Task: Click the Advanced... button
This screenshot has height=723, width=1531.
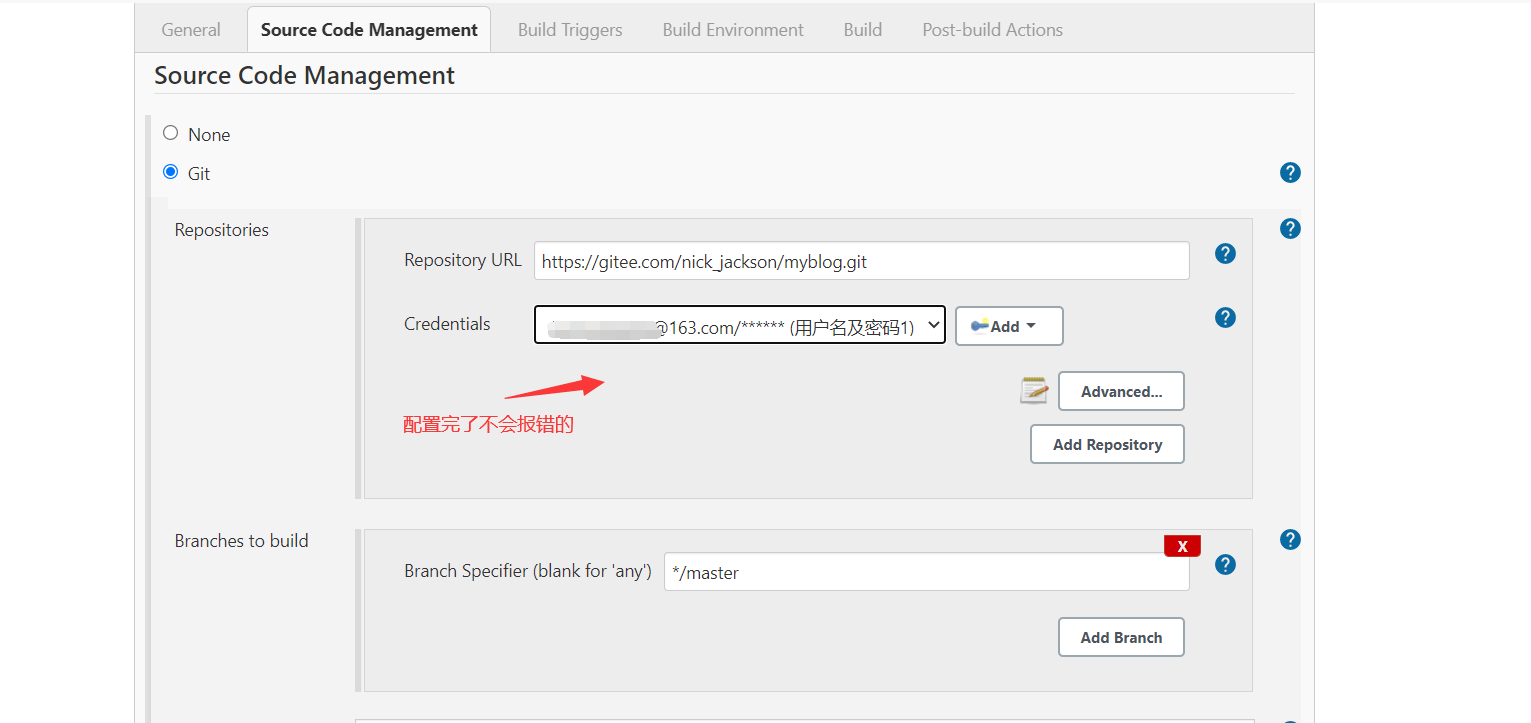Action: tap(1121, 391)
